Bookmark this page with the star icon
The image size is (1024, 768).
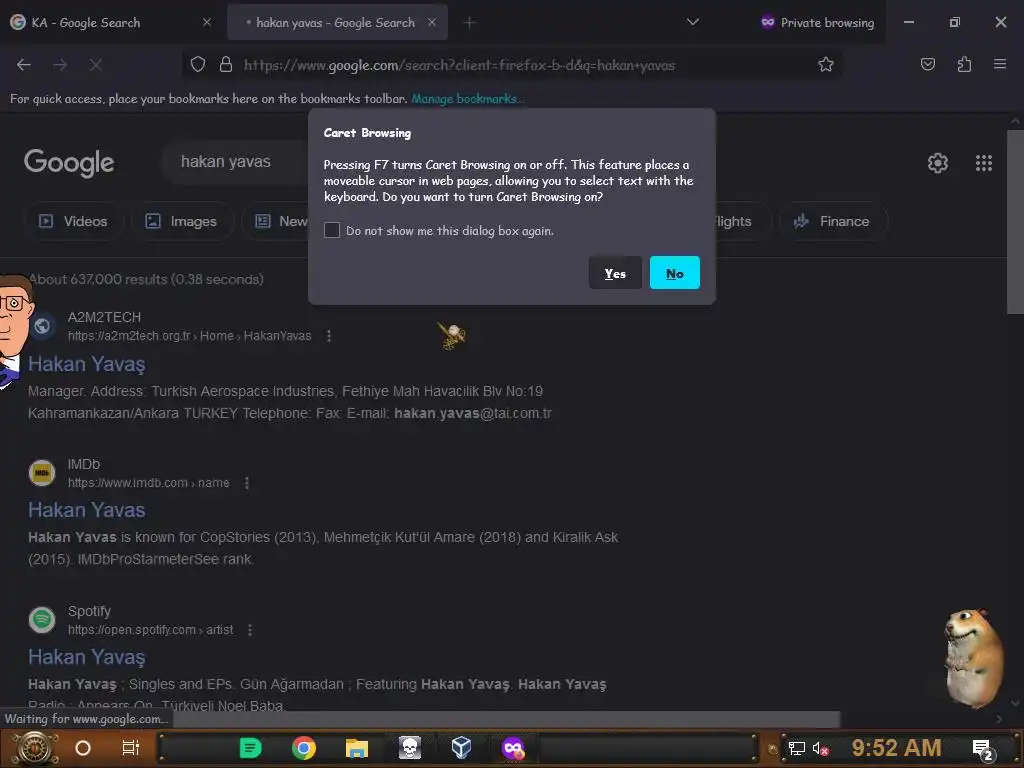825,64
